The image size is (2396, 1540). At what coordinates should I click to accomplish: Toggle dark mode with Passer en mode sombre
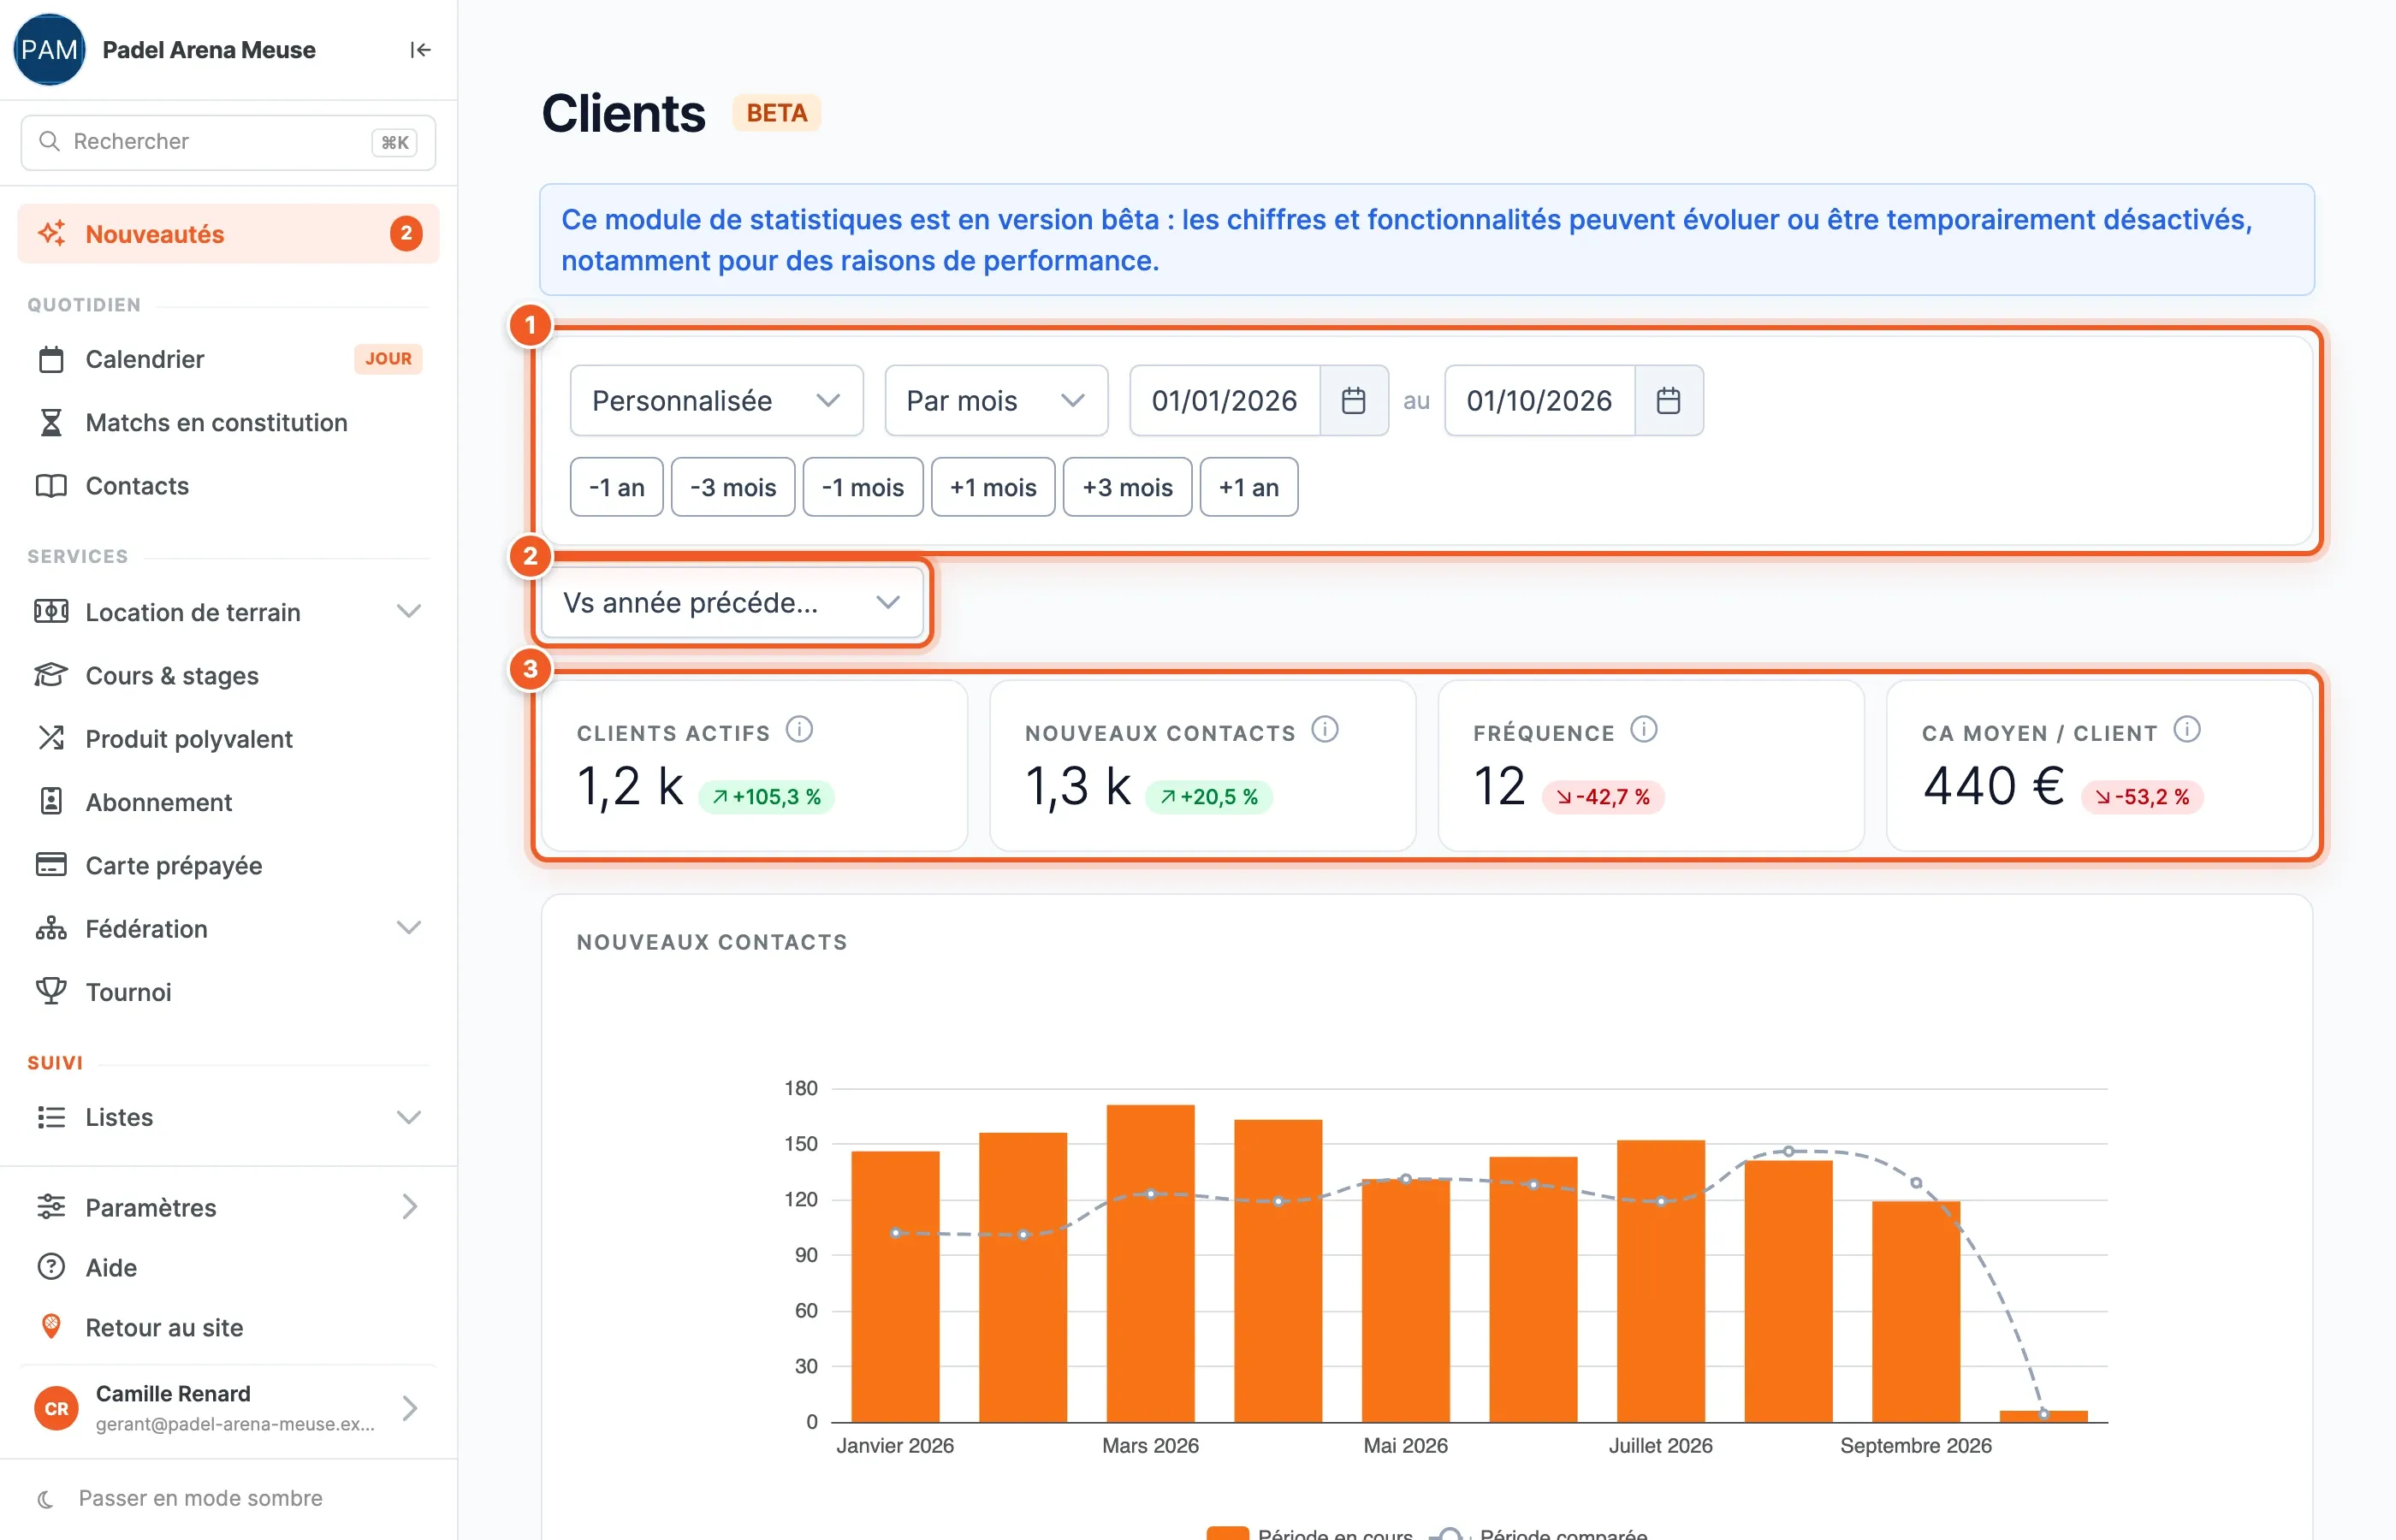coord(181,1498)
